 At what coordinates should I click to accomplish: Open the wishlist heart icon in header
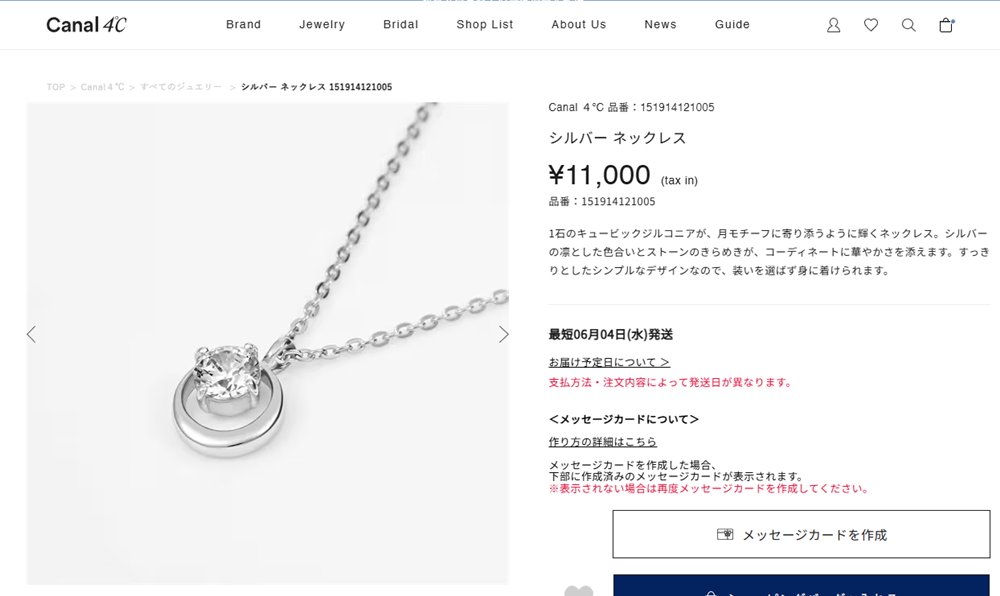coord(871,25)
